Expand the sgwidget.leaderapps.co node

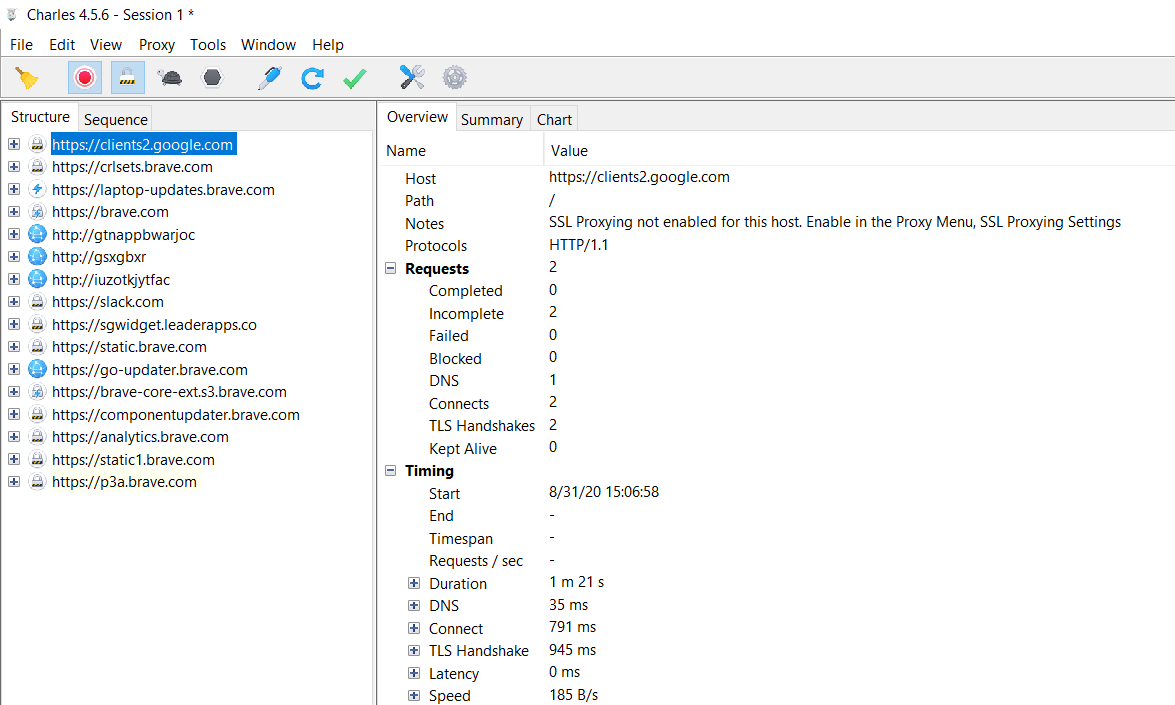coord(14,324)
